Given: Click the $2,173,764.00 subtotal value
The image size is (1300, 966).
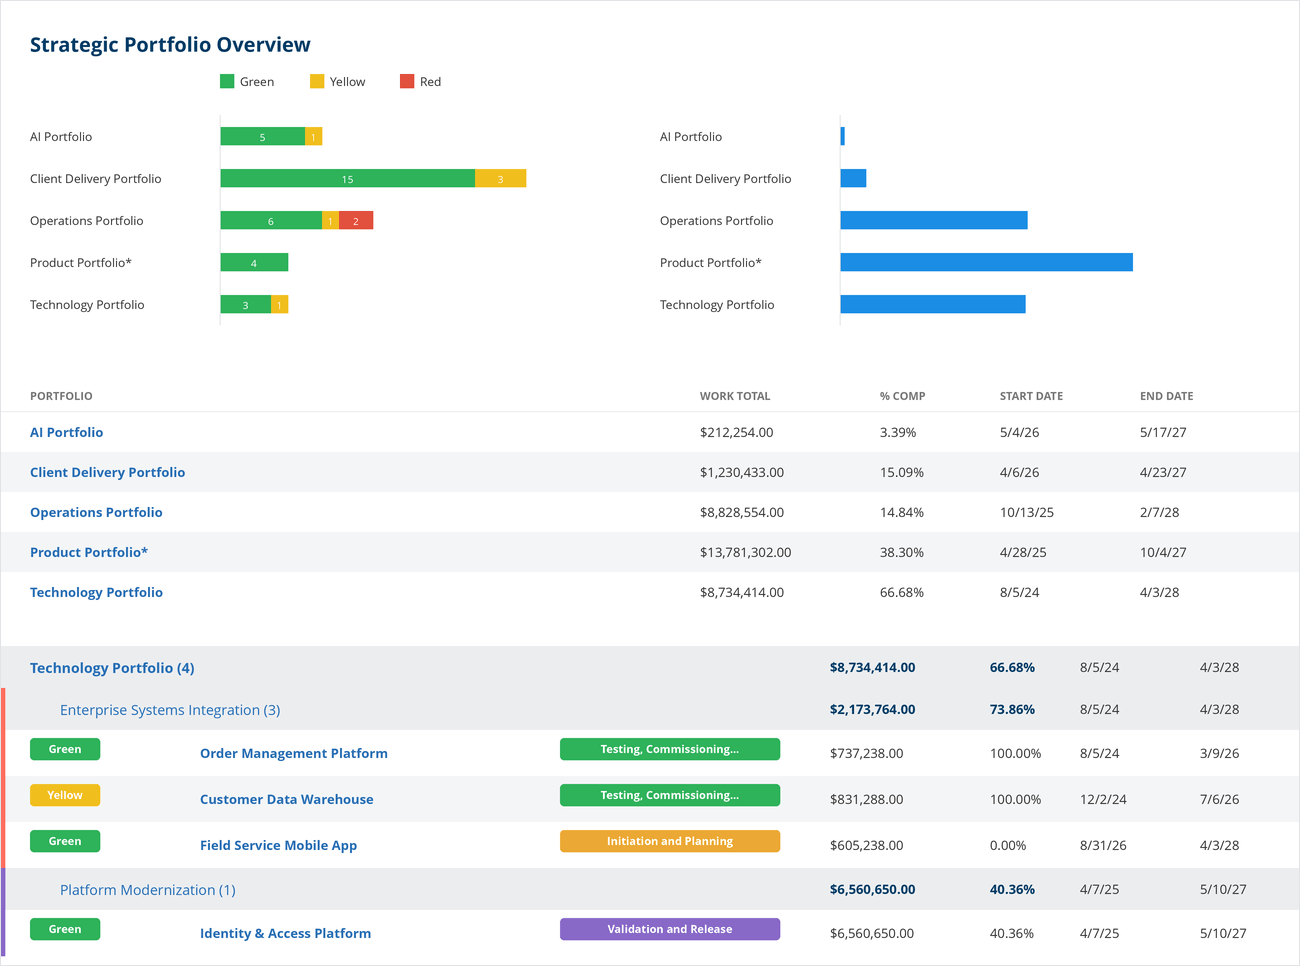Looking at the screenshot, I should click(x=873, y=709).
